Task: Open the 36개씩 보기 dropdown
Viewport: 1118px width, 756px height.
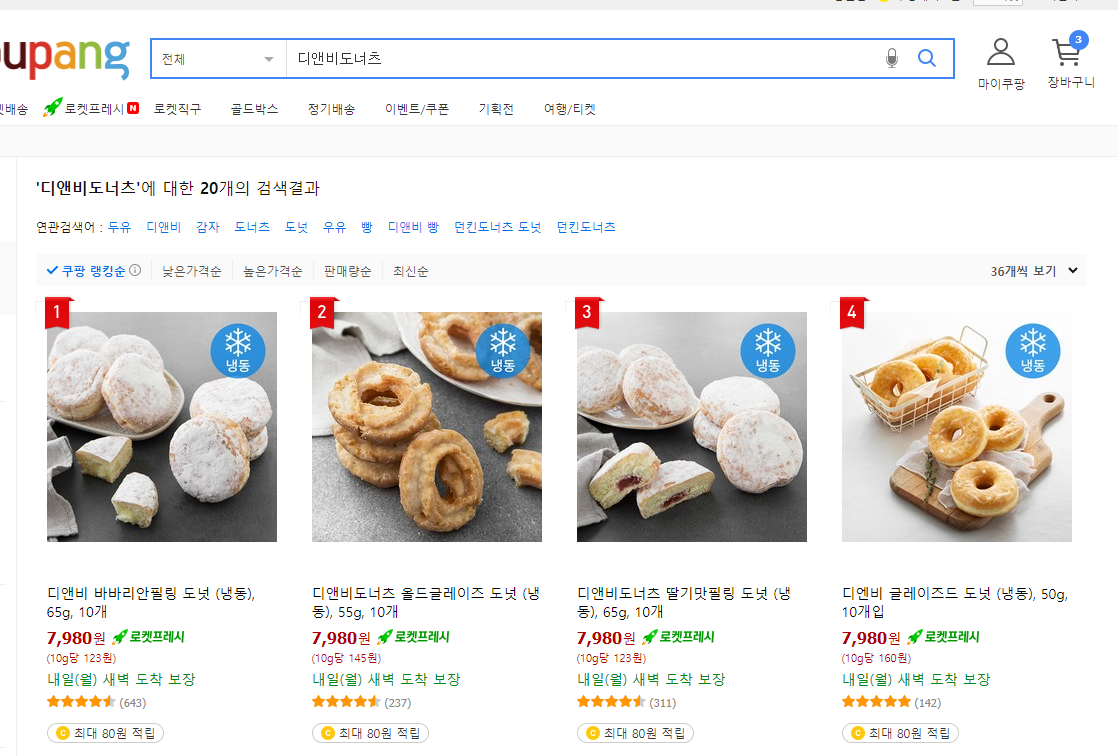Action: pos(1034,271)
